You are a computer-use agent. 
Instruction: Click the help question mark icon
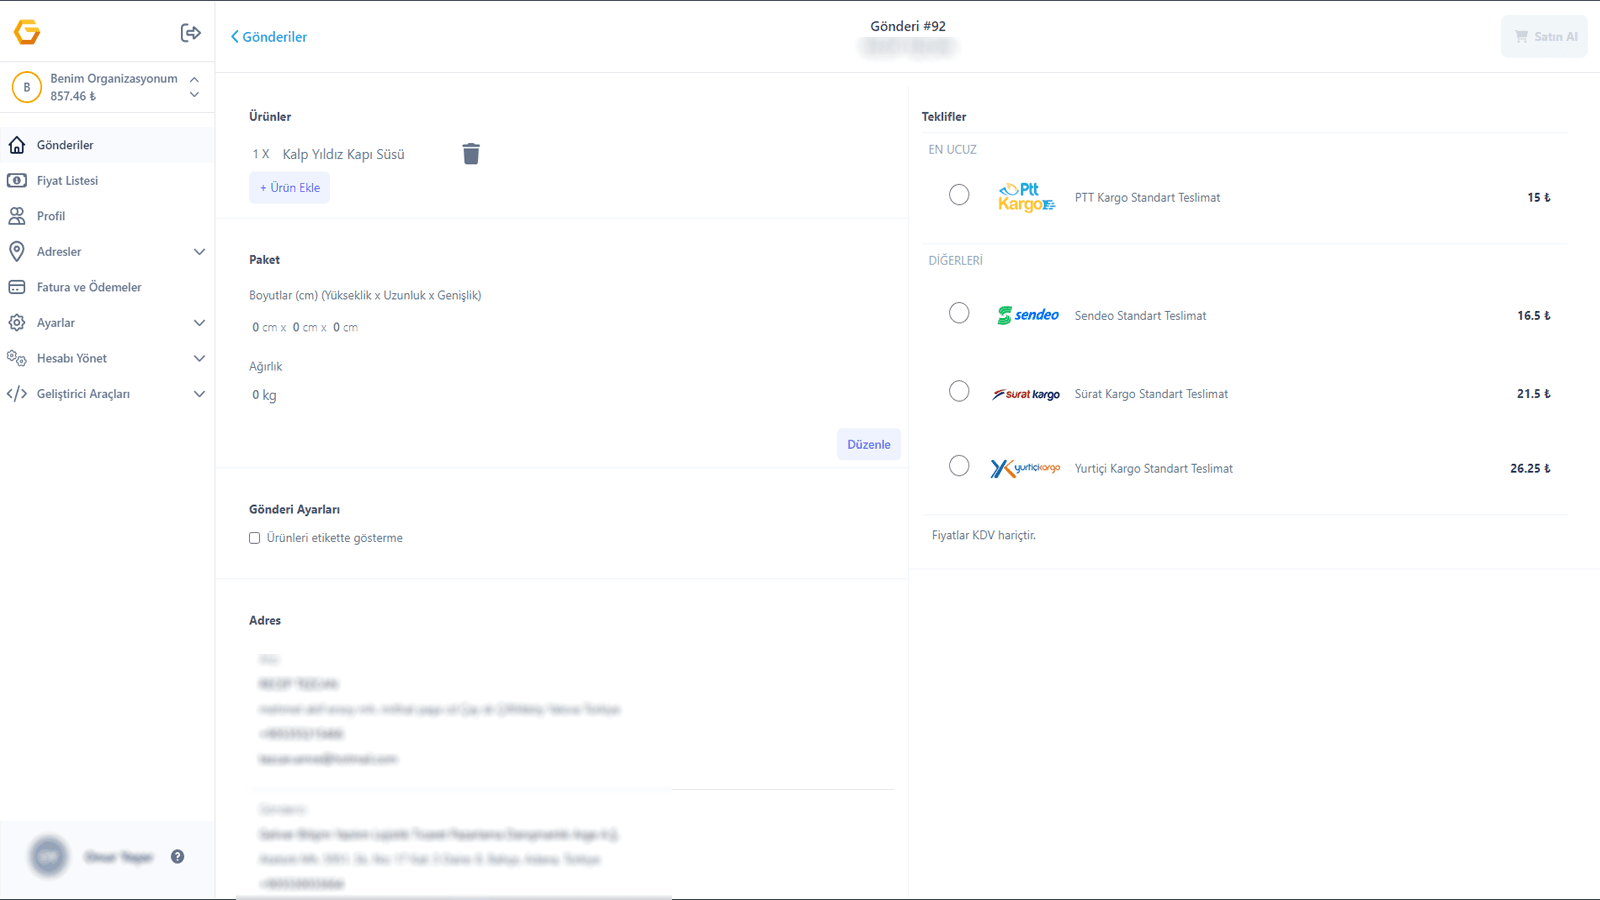click(x=177, y=855)
